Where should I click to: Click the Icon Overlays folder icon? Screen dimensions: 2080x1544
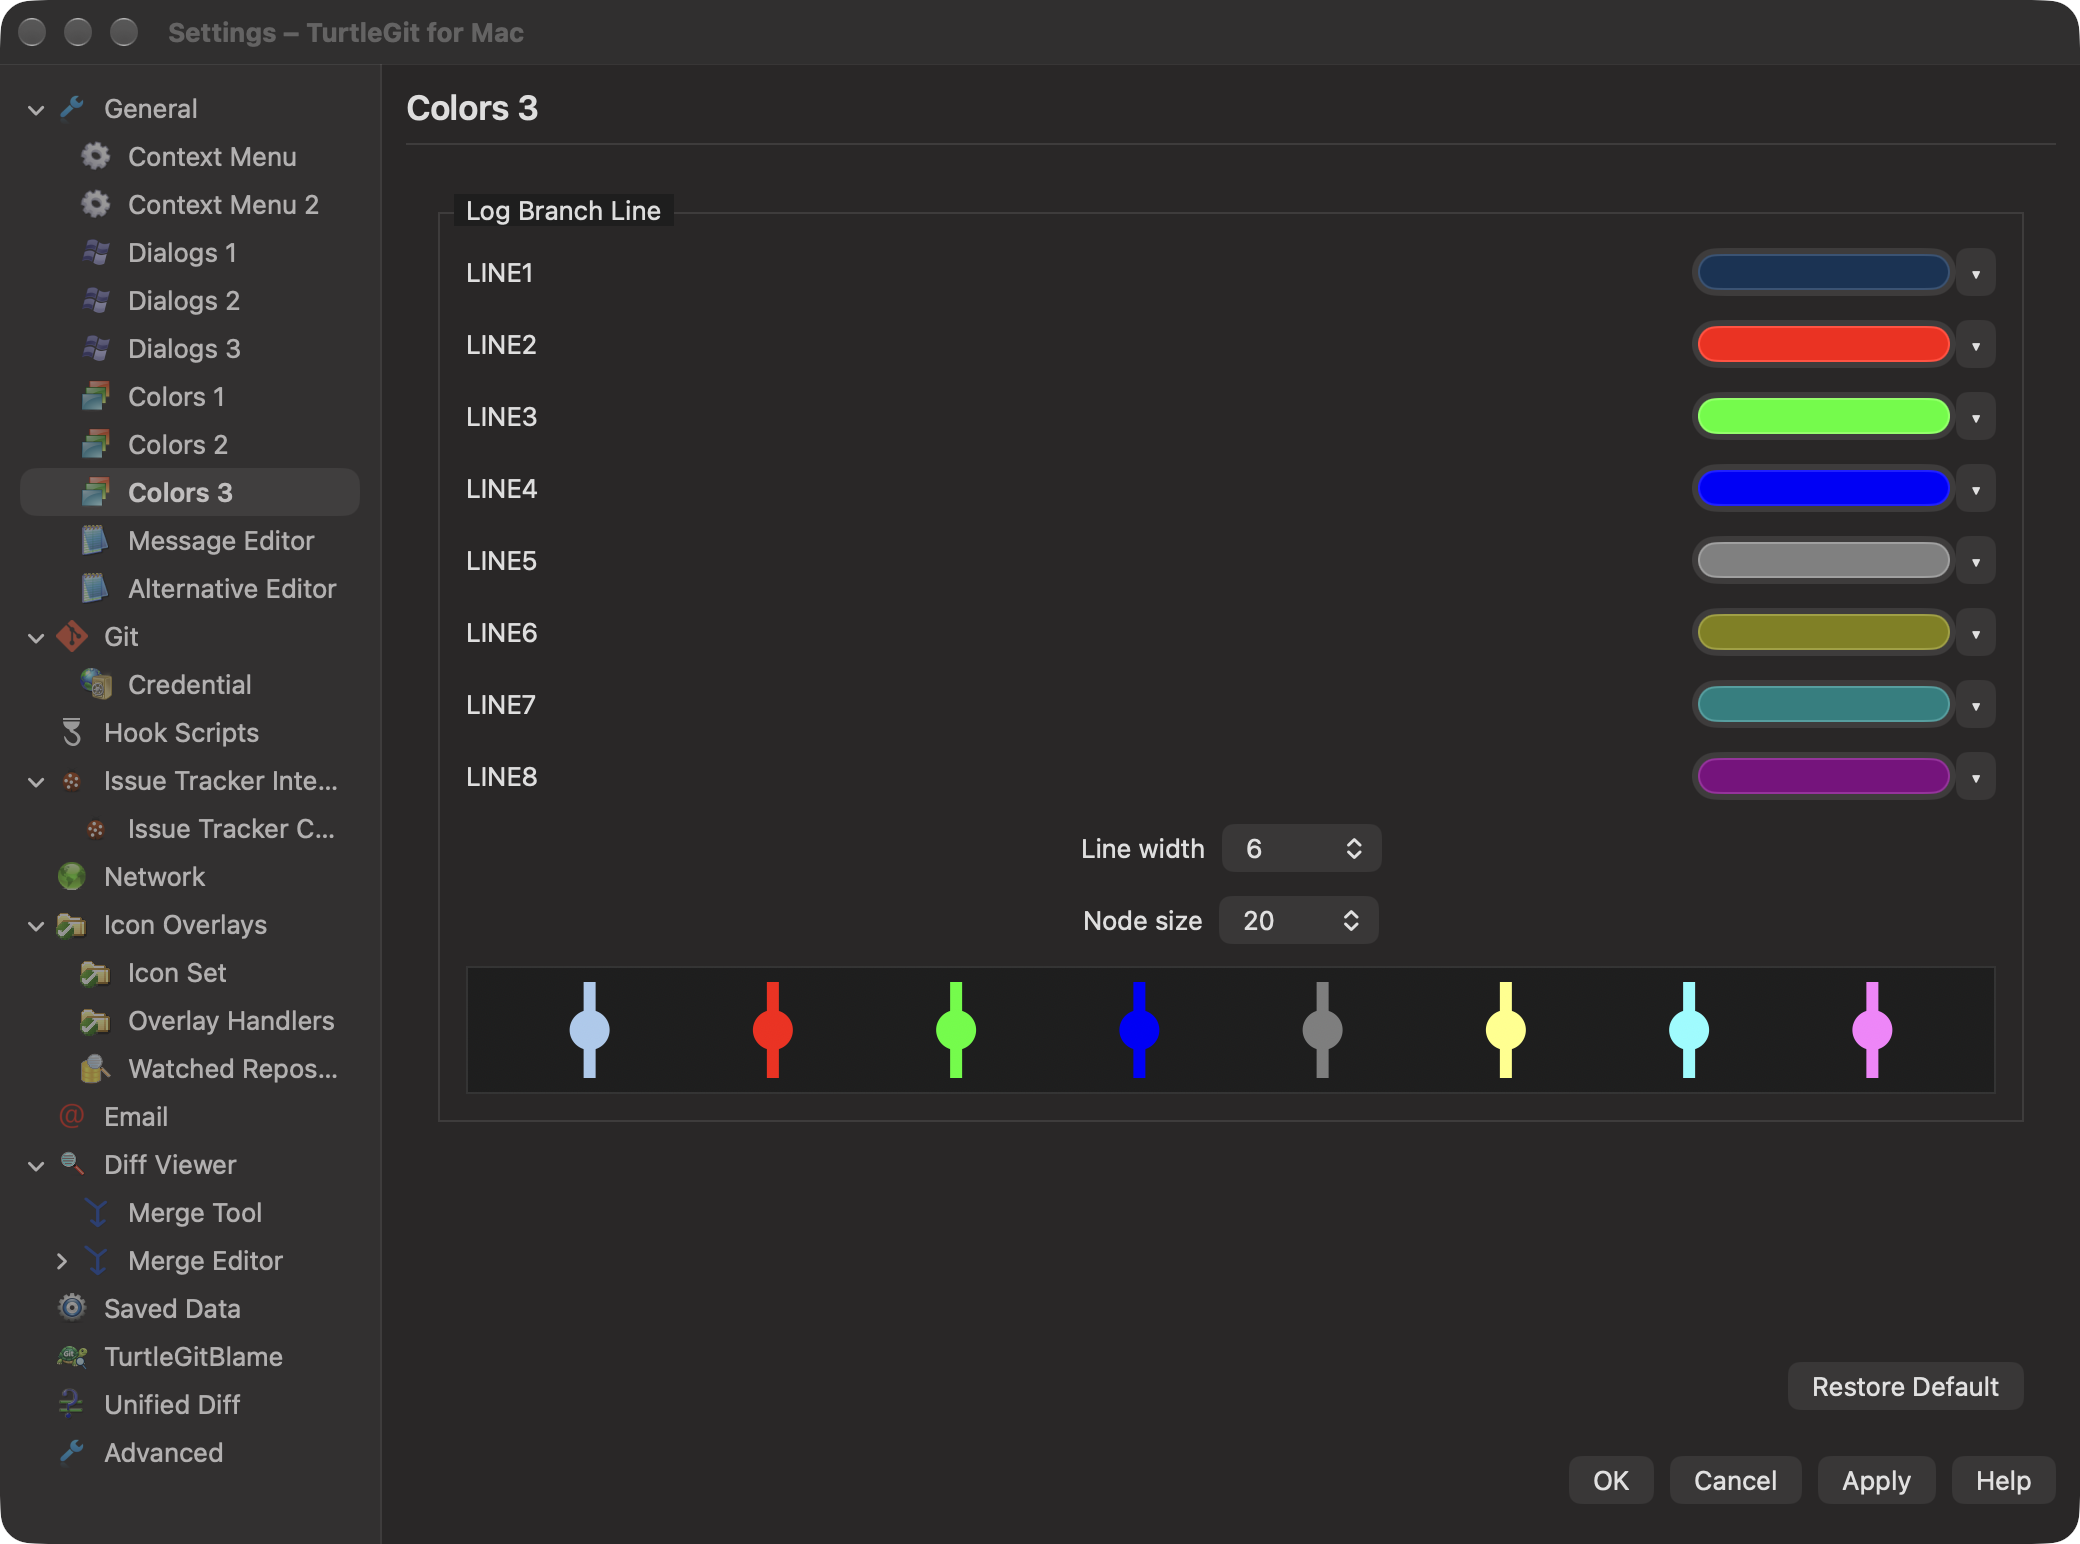tap(72, 924)
